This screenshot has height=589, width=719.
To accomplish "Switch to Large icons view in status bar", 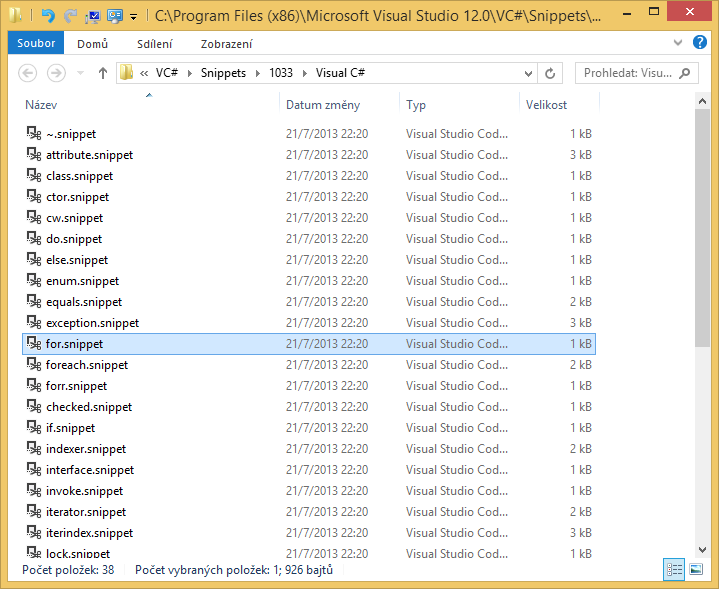I will [x=696, y=570].
